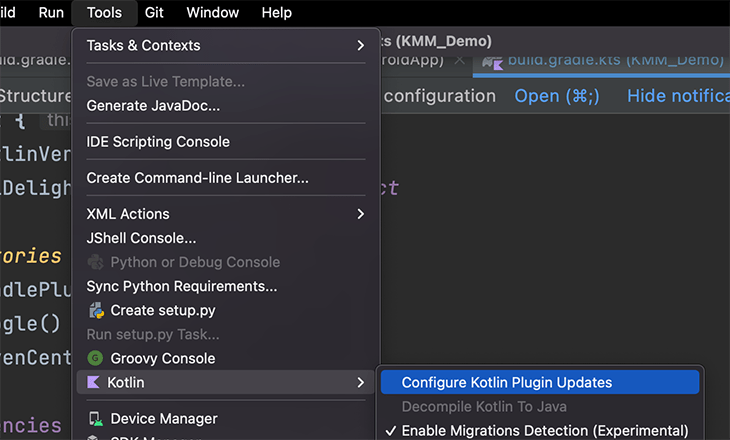The height and width of the screenshot is (440, 730).
Task: Click the green Groovy Console icon
Action: click(95, 358)
